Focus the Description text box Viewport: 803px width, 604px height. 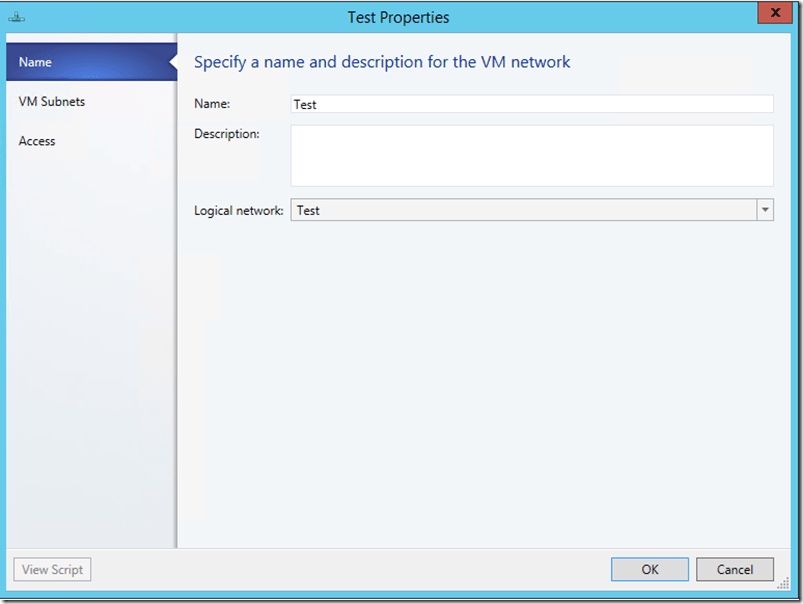click(531, 155)
